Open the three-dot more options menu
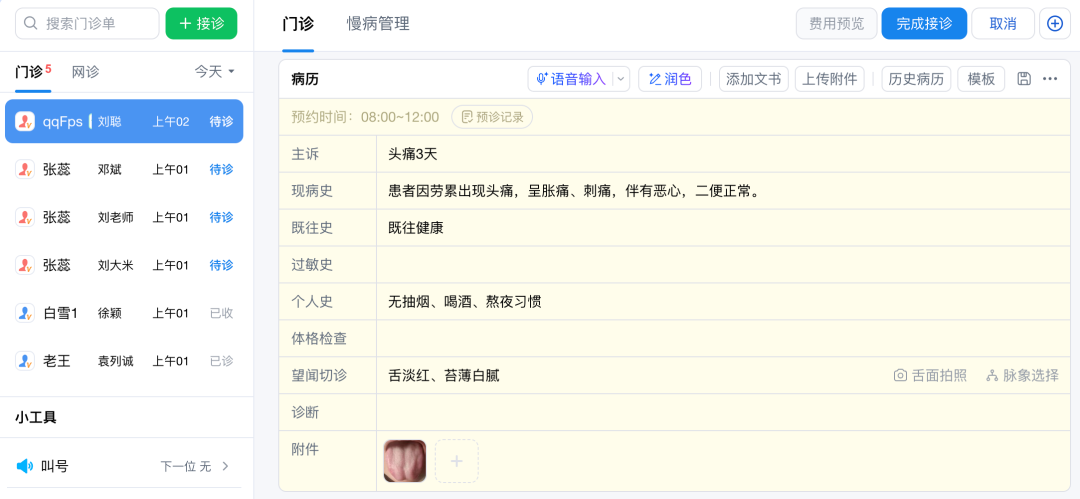Screen dimensions: 1080x499 pos(1049,79)
